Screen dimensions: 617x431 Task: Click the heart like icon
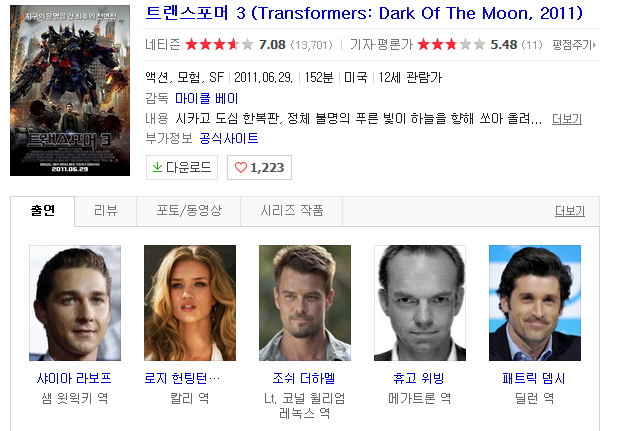240,167
